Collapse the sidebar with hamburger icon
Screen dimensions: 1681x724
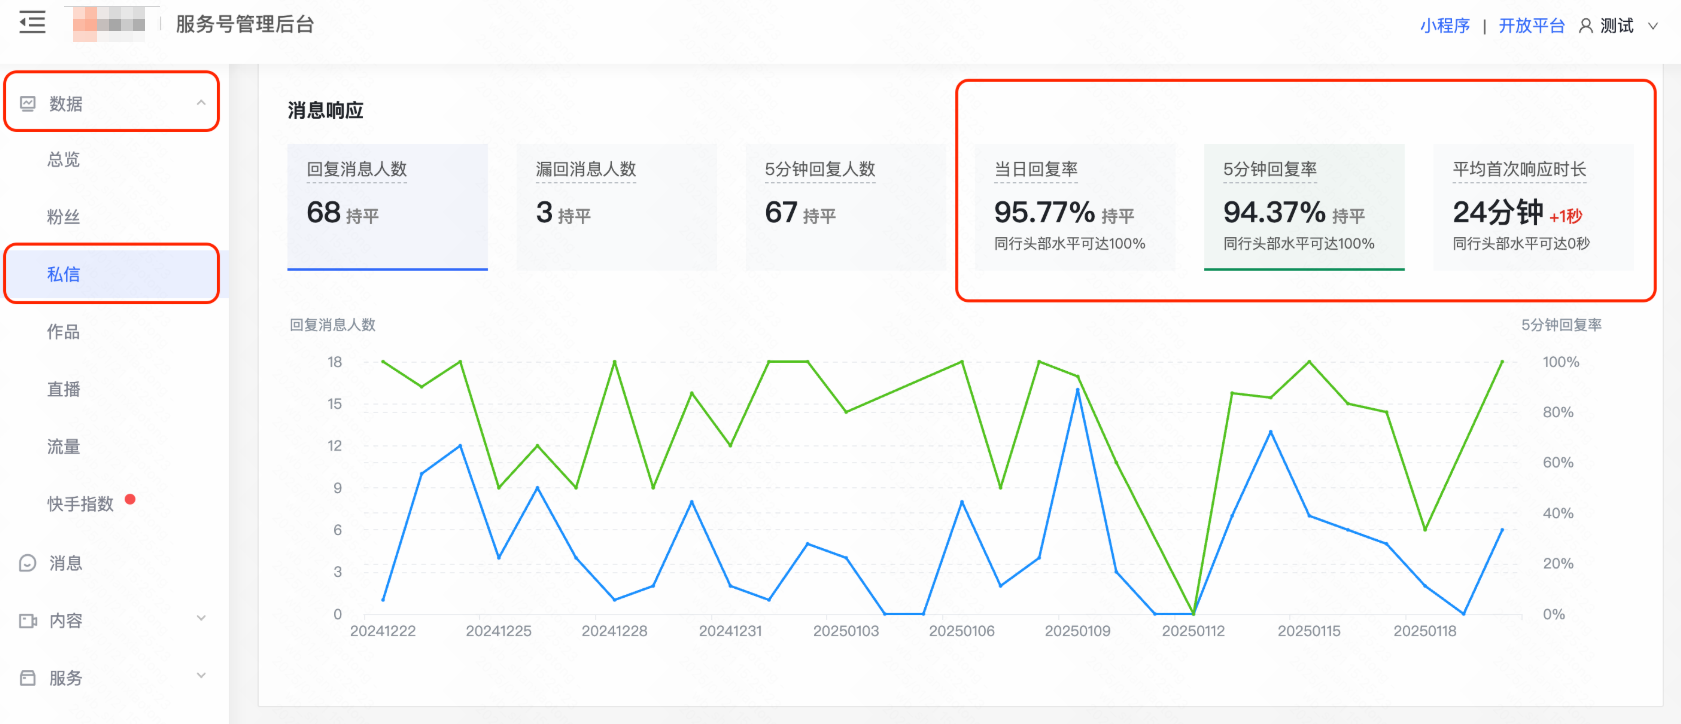click(32, 23)
